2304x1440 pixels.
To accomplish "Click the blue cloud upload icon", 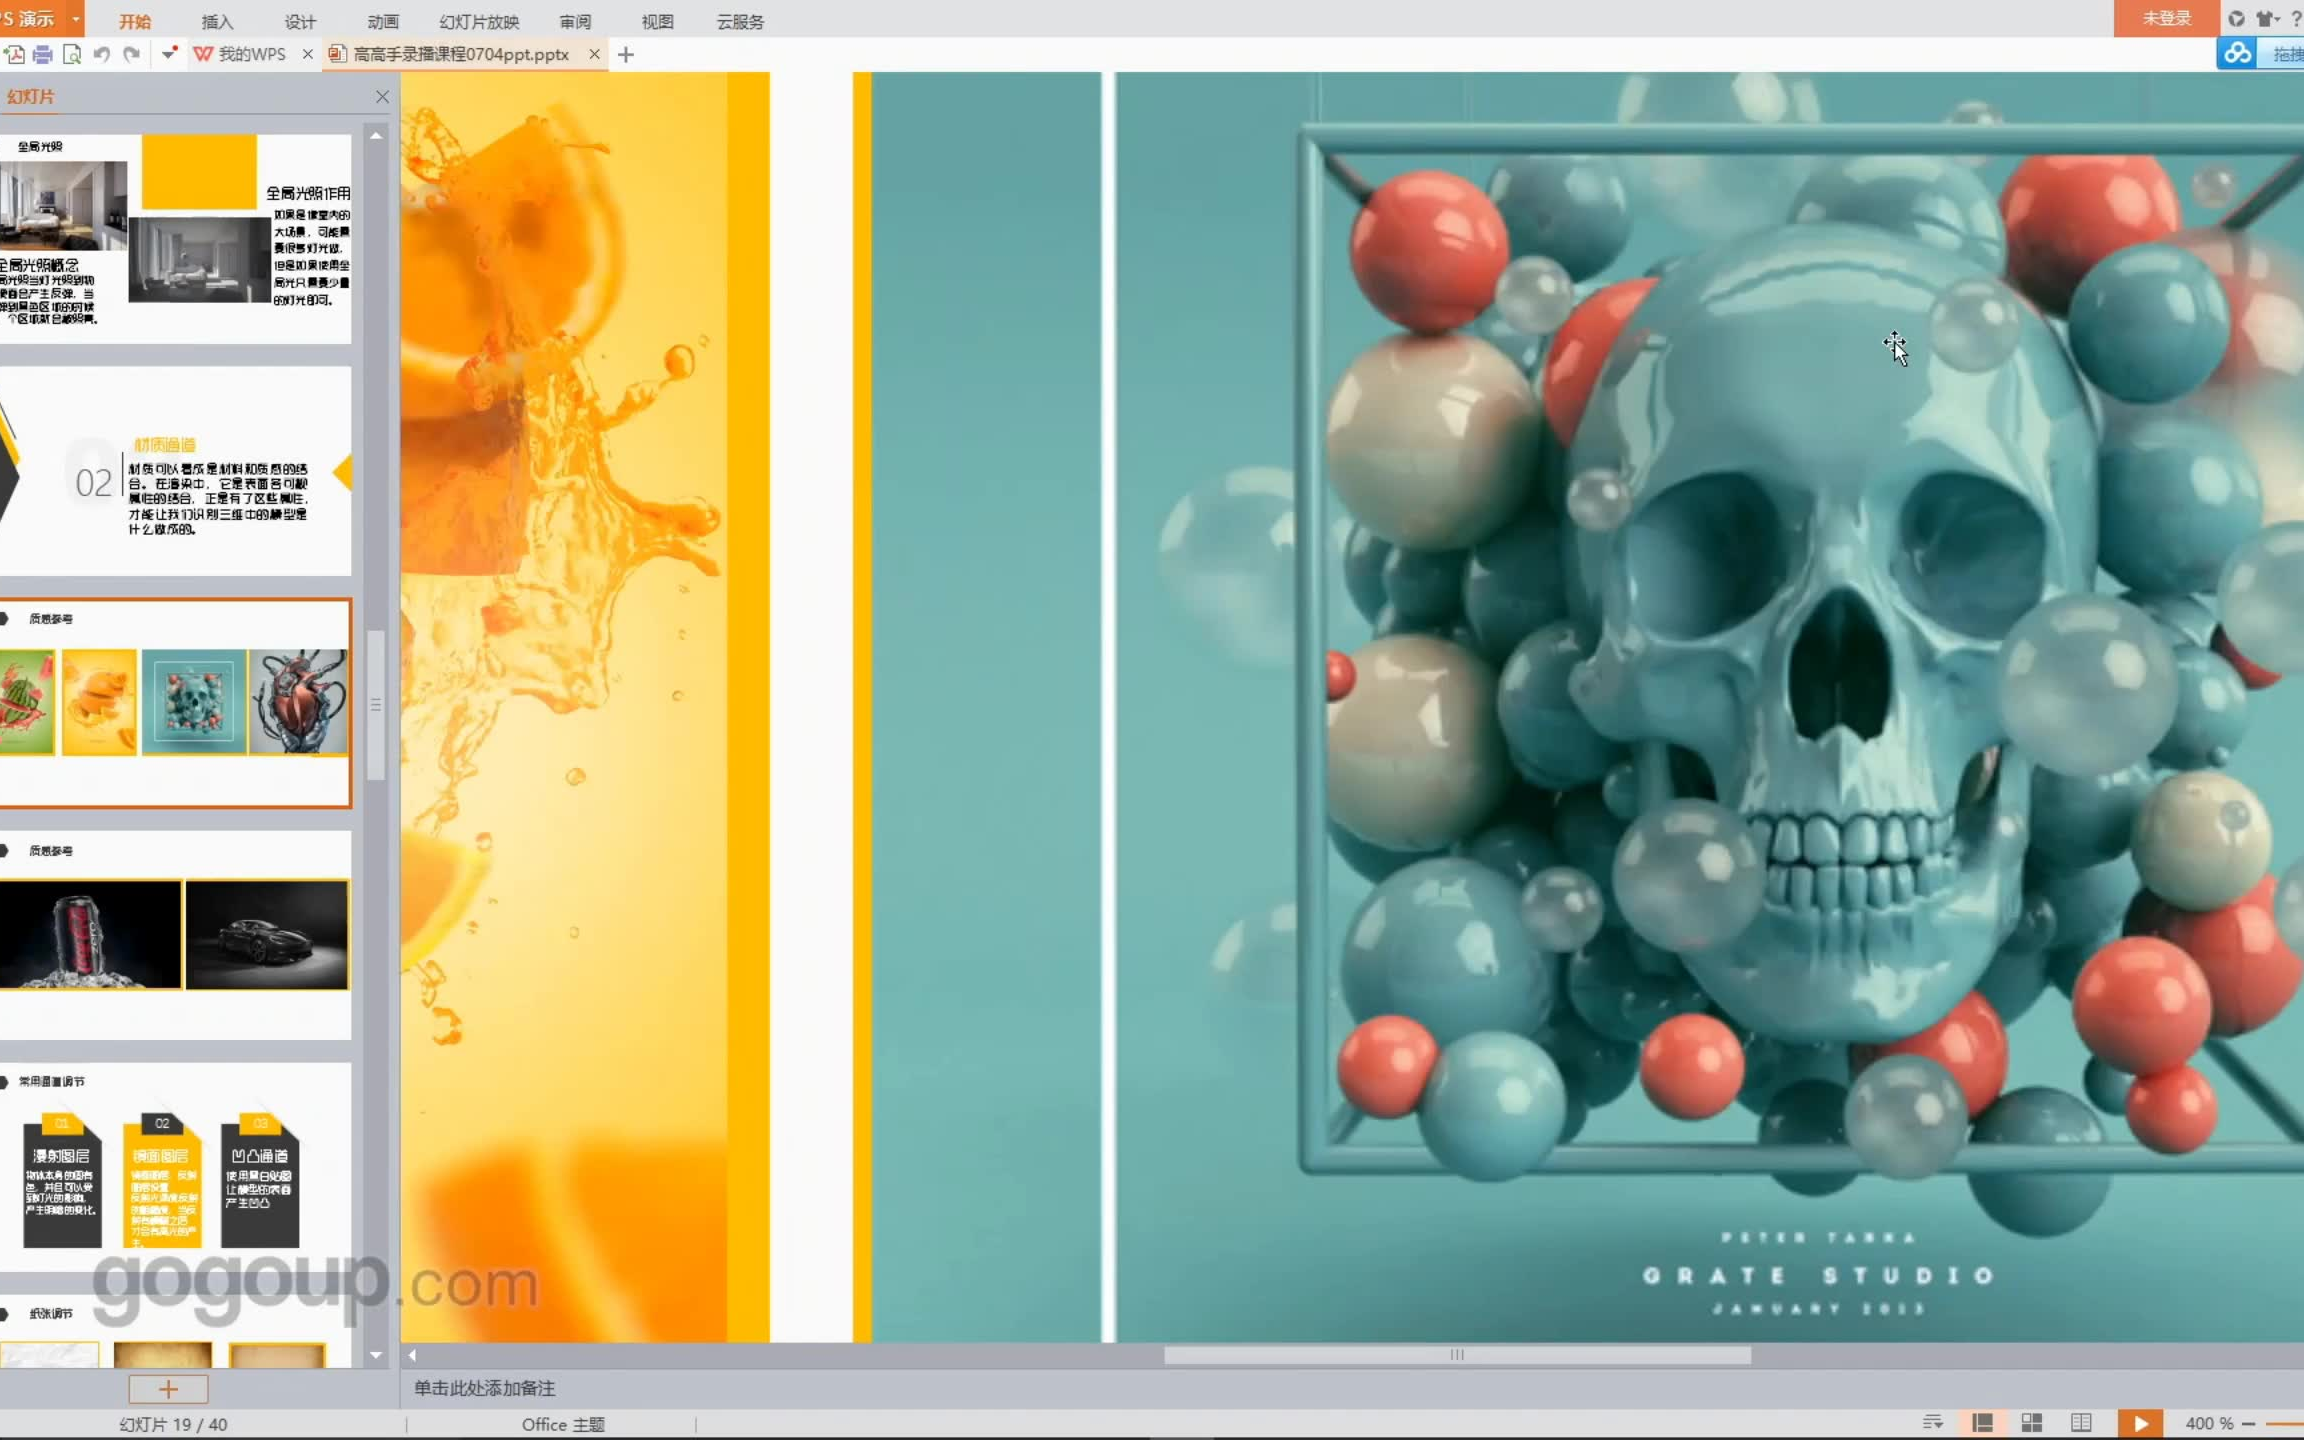I will point(2238,53).
